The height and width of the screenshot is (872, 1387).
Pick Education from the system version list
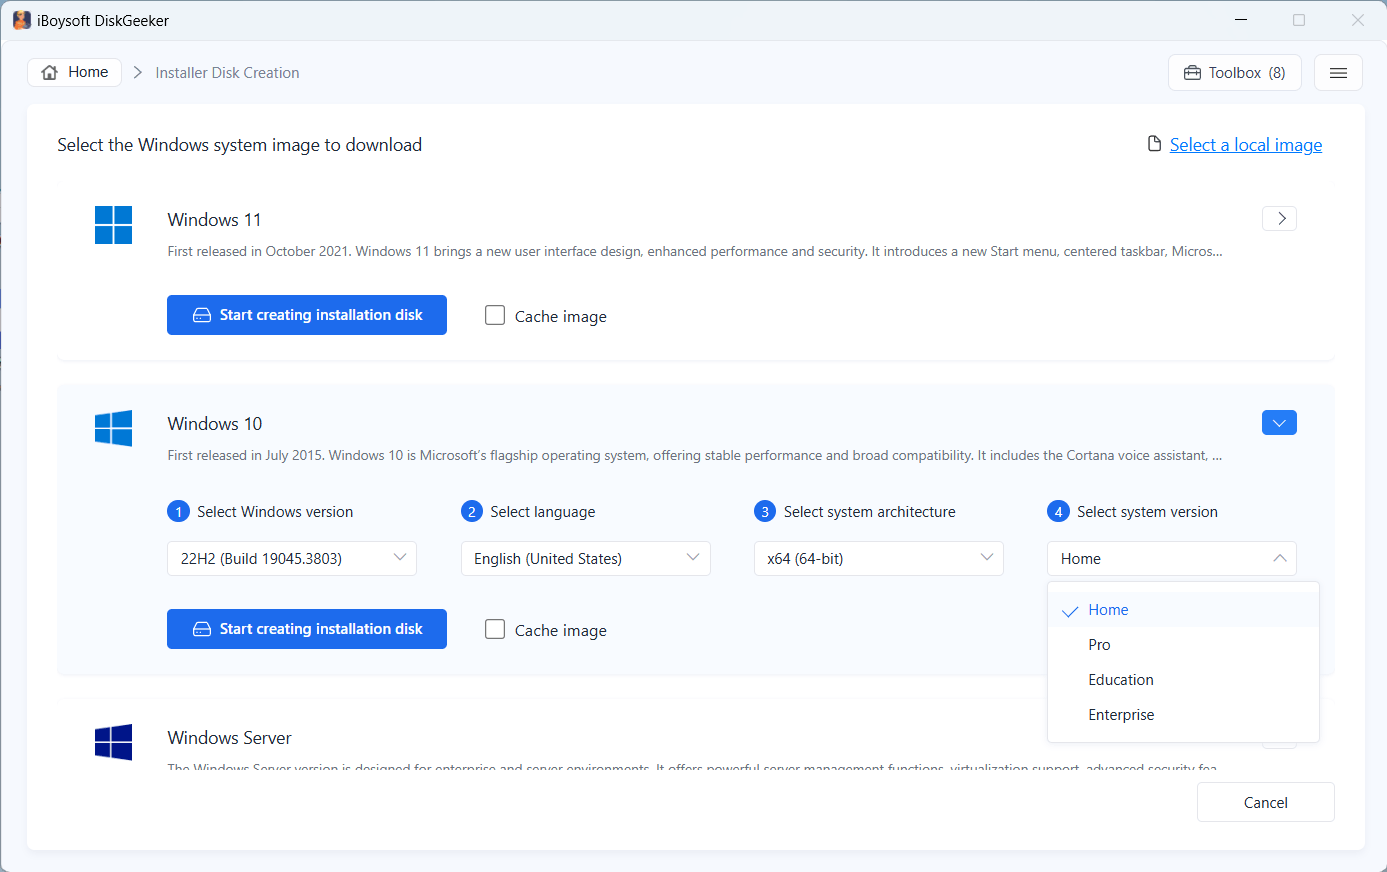pyautogui.click(x=1183, y=680)
